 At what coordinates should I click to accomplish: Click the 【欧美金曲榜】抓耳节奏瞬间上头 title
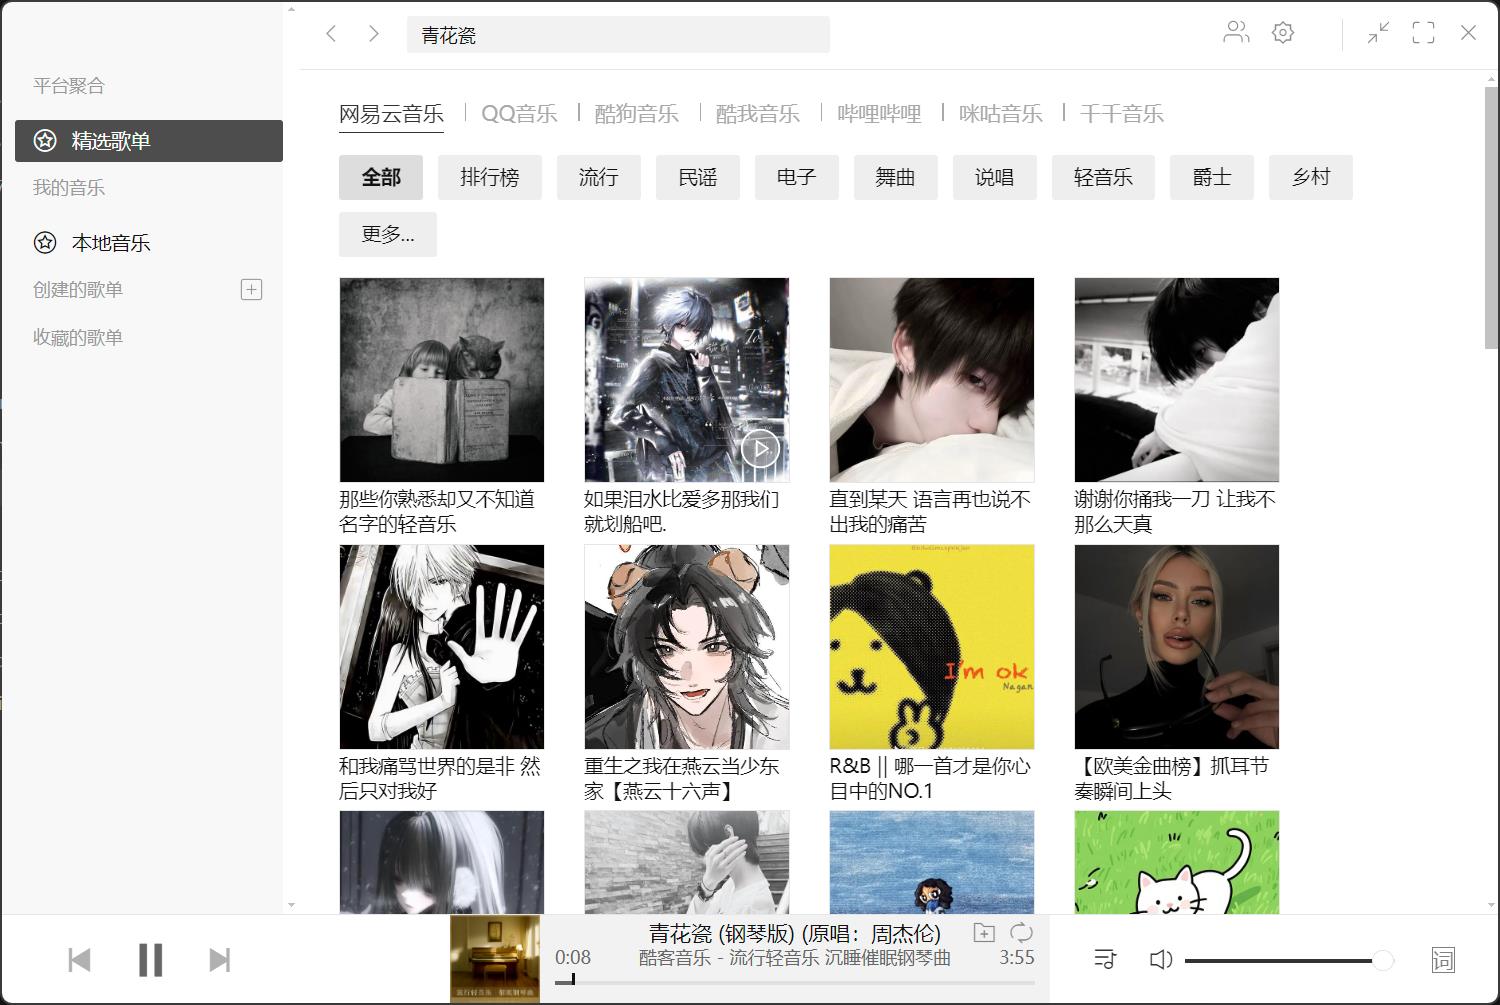point(1172,778)
